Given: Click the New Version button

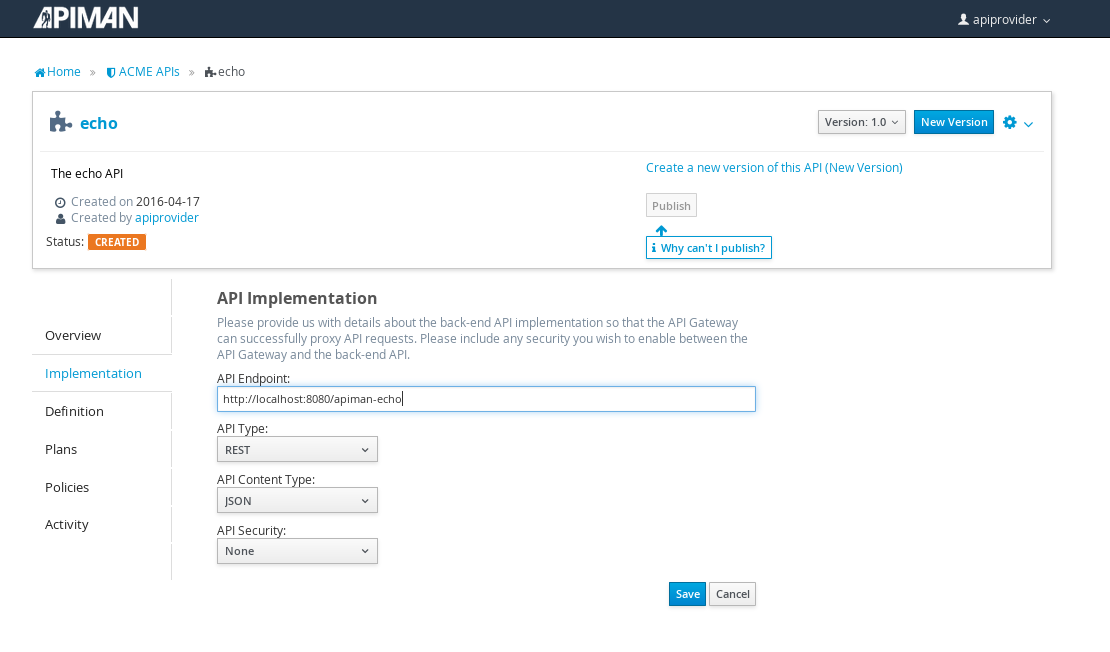Looking at the screenshot, I should pyautogui.click(x=954, y=122).
